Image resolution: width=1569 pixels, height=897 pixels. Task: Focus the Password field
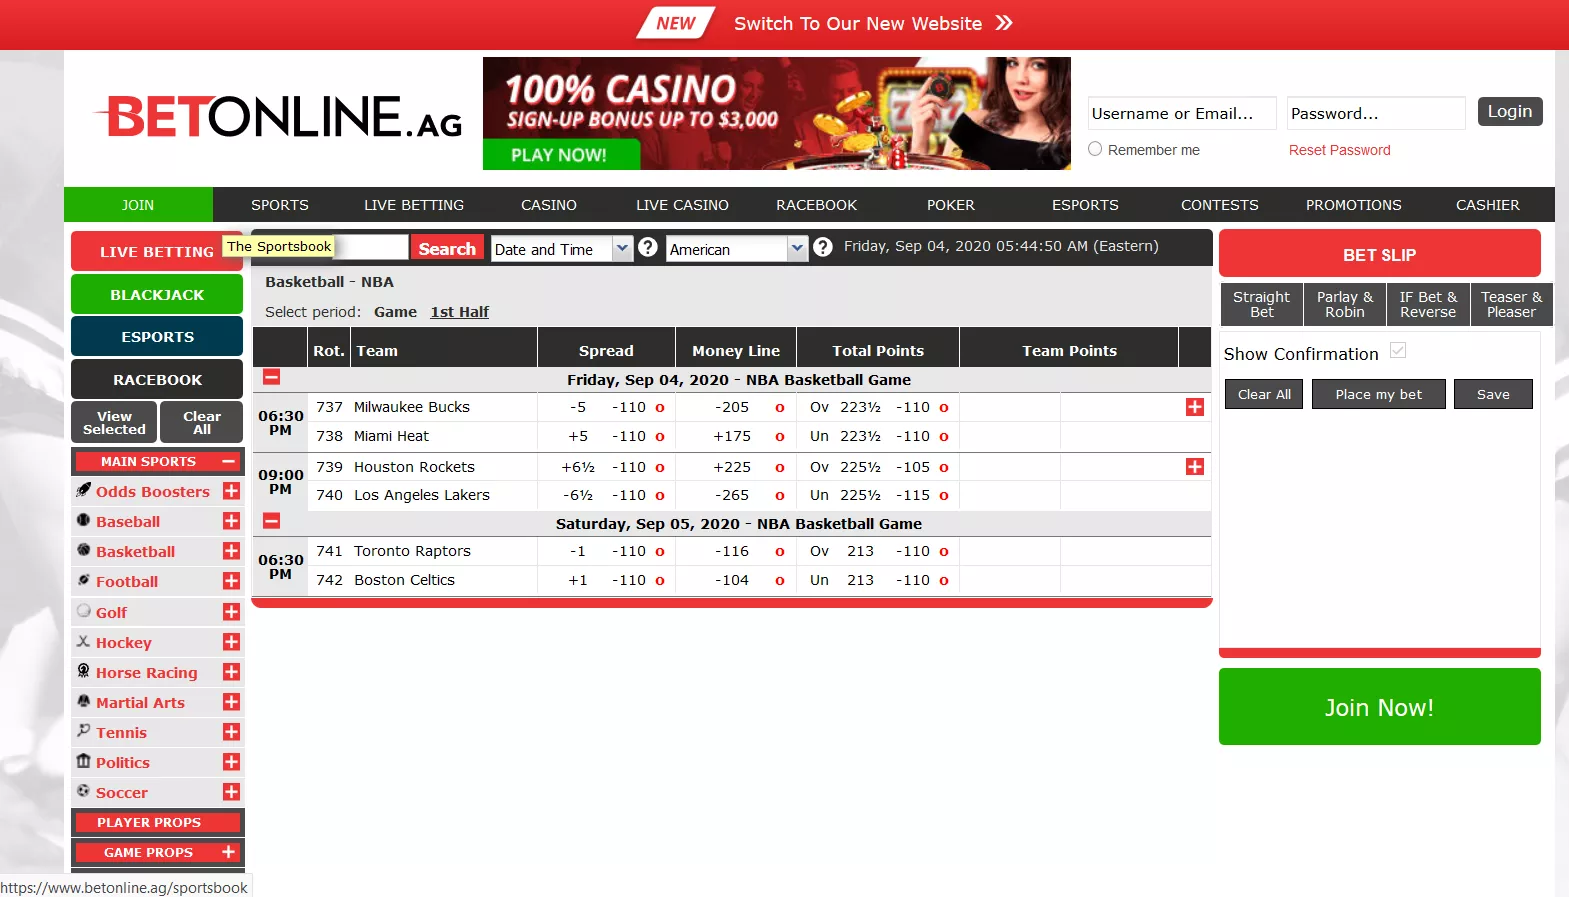coord(1376,113)
